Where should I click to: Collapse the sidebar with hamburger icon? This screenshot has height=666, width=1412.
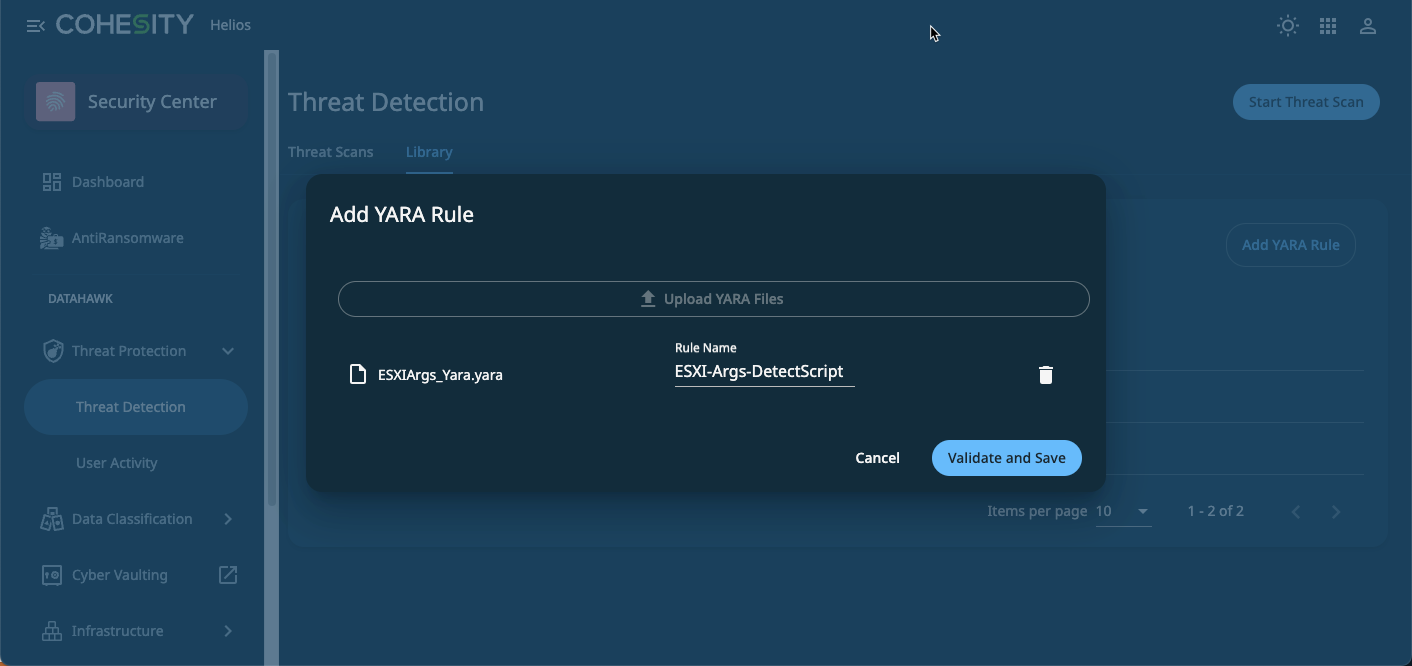(x=36, y=26)
